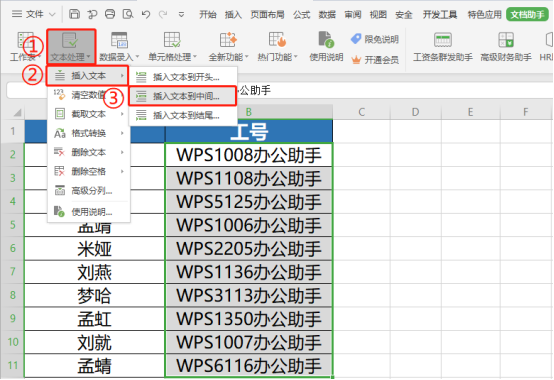Select 插入文本到开头... option
The height and width of the screenshot is (380, 554).
(x=183, y=77)
